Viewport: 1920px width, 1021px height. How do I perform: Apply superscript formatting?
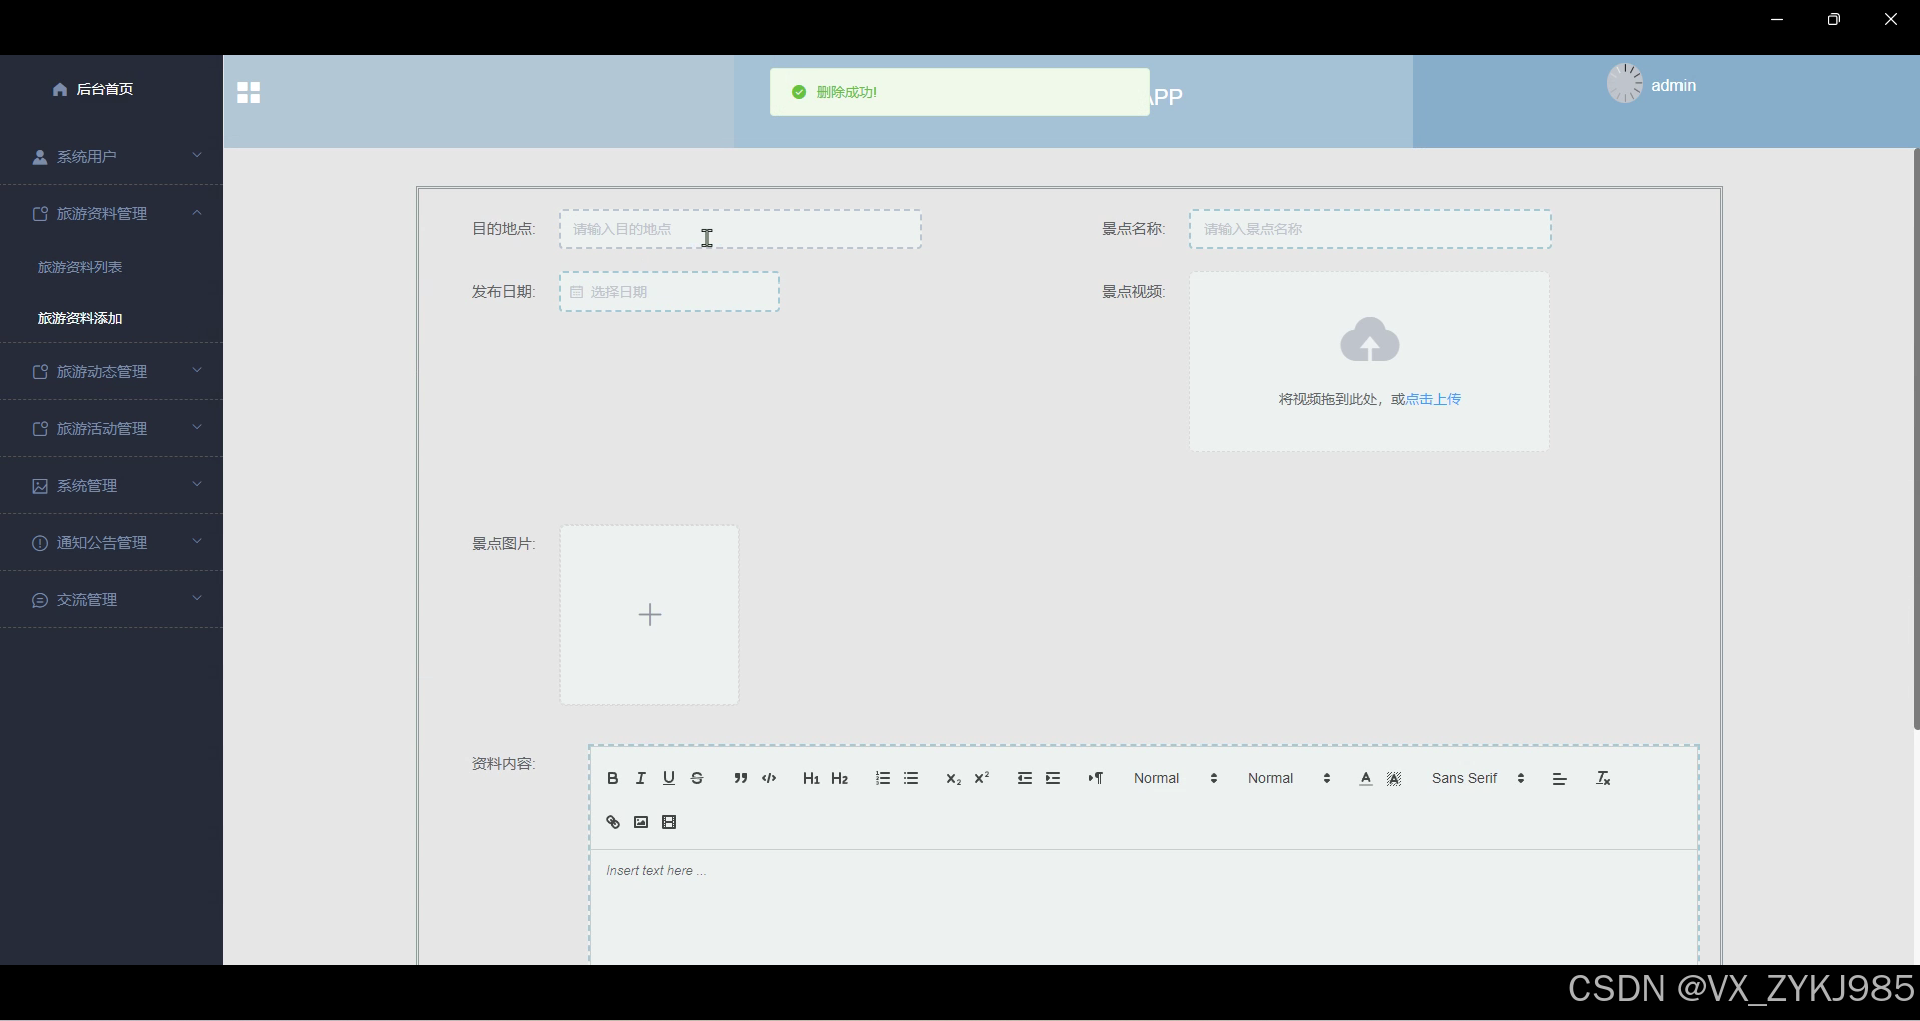tap(982, 778)
